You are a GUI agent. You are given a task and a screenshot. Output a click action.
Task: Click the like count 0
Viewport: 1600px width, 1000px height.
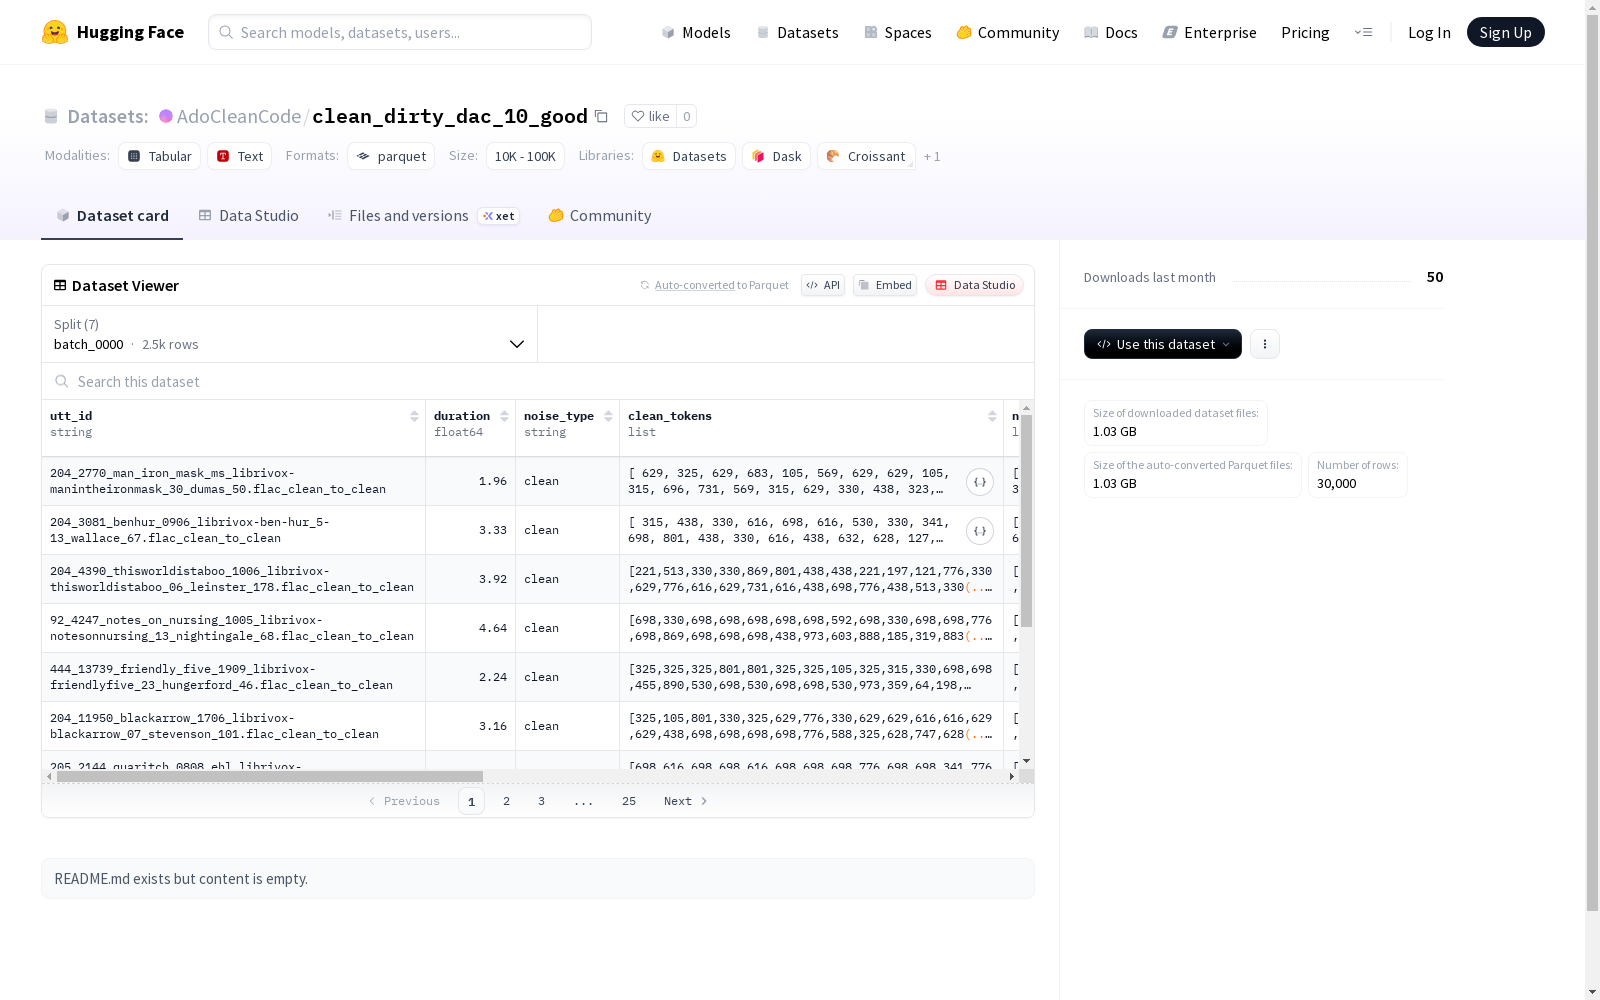point(686,116)
